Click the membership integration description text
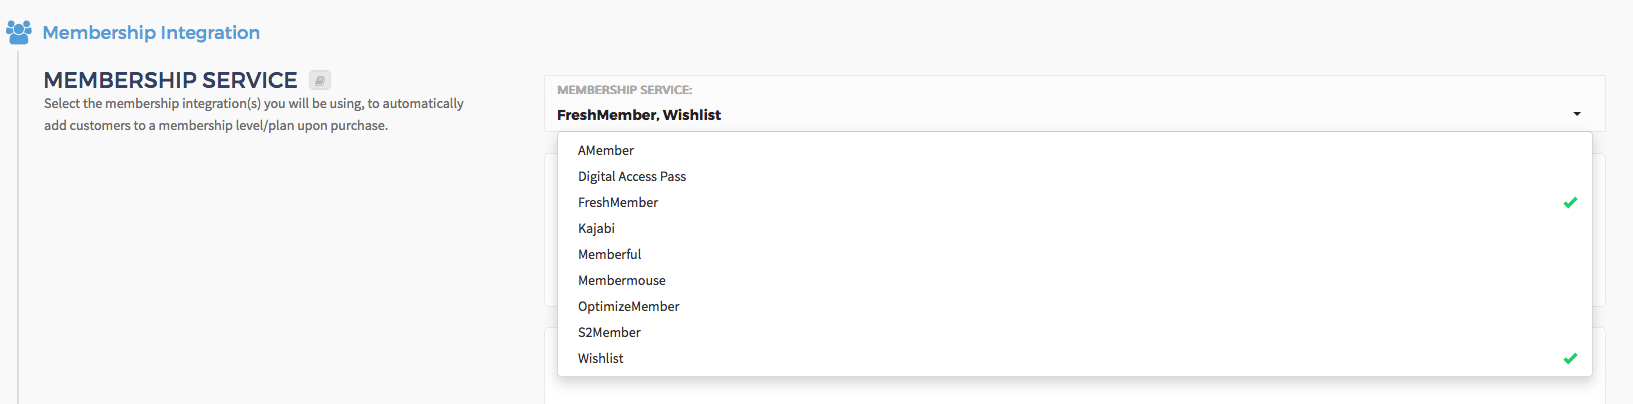The image size is (1633, 404). pyautogui.click(x=254, y=114)
